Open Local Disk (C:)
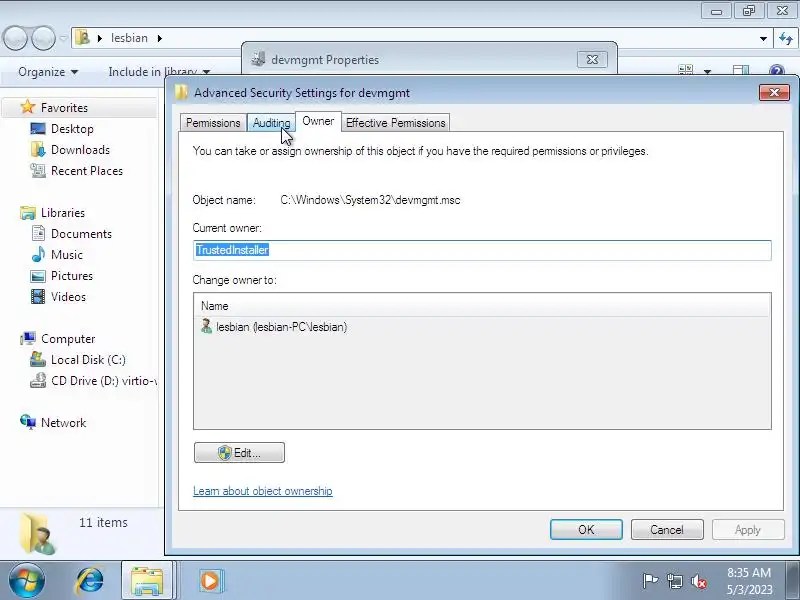This screenshot has height=600, width=800. coord(88,360)
